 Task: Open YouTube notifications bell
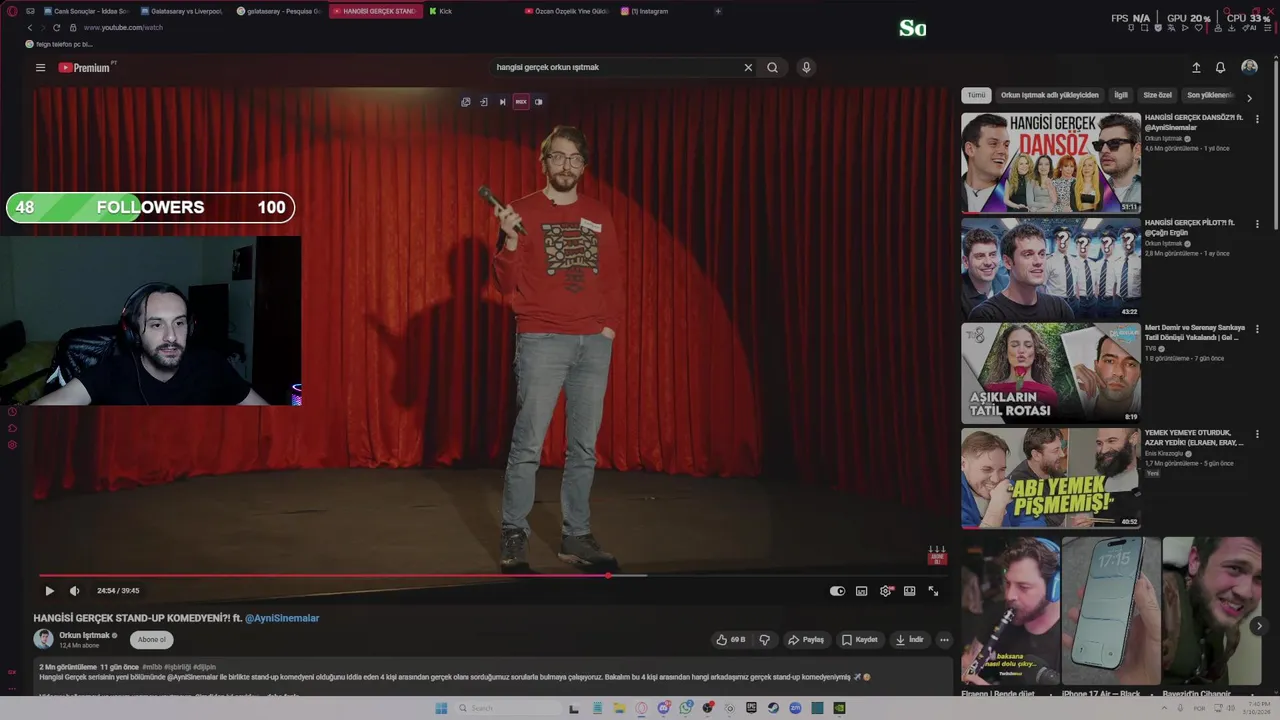point(1220,67)
